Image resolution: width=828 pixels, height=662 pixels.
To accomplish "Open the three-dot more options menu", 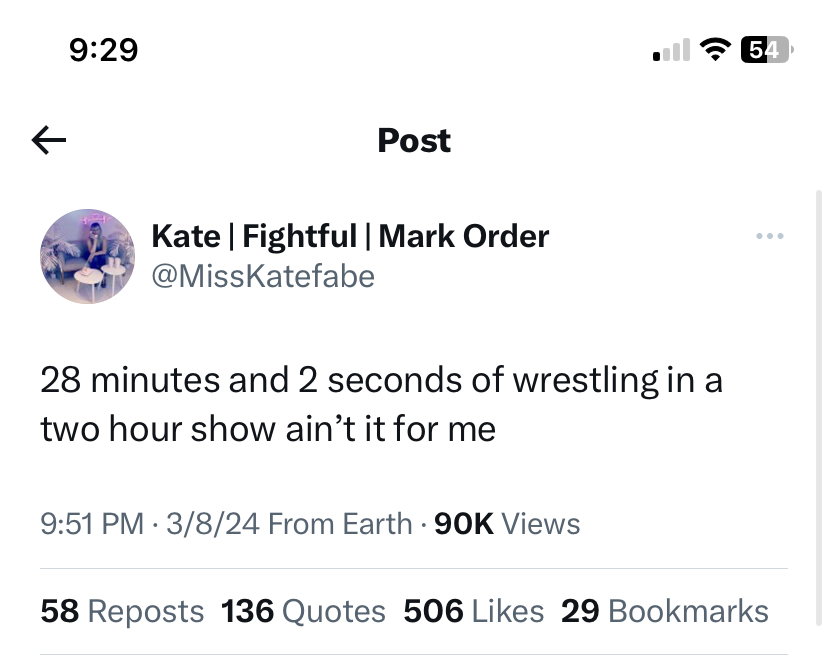I will [770, 236].
